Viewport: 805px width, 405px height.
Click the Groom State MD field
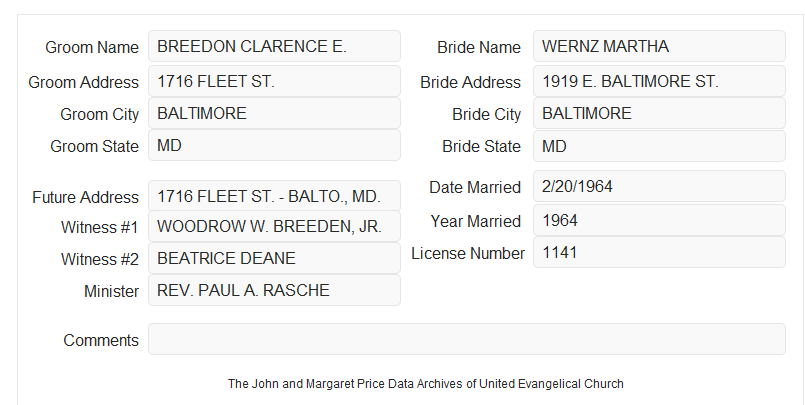(x=274, y=145)
